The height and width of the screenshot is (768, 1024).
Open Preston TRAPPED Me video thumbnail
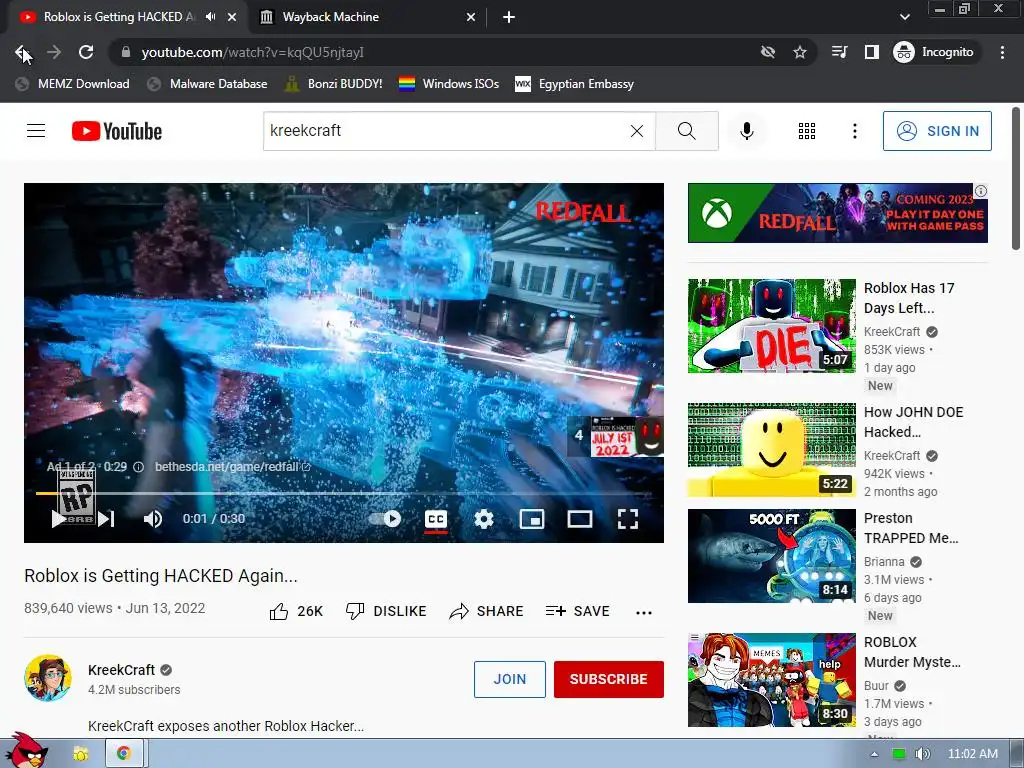[772, 556]
